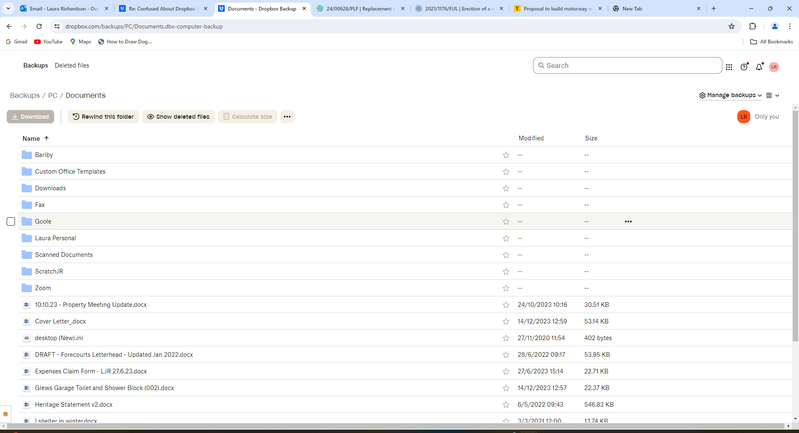The image size is (799, 433).
Task: Open the Dropbox apps grid icon
Action: coord(729,66)
